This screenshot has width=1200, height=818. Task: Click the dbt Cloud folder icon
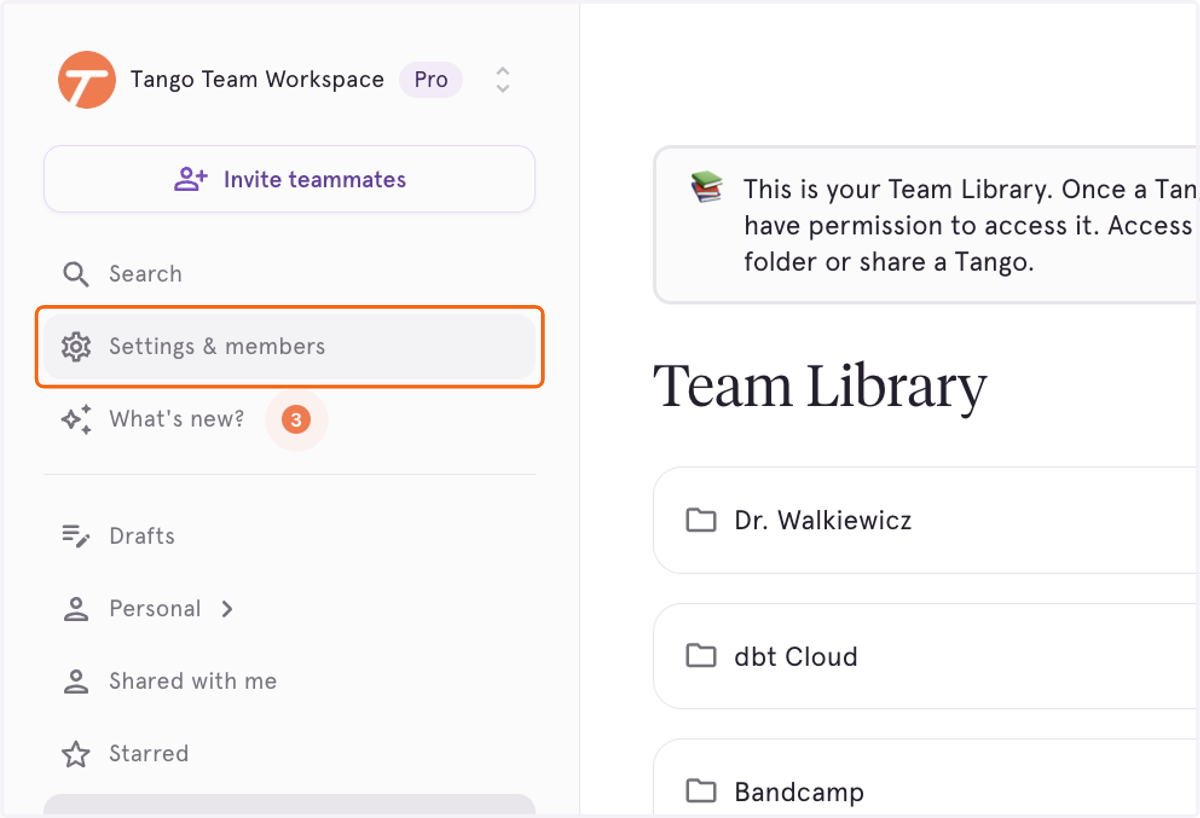click(701, 656)
